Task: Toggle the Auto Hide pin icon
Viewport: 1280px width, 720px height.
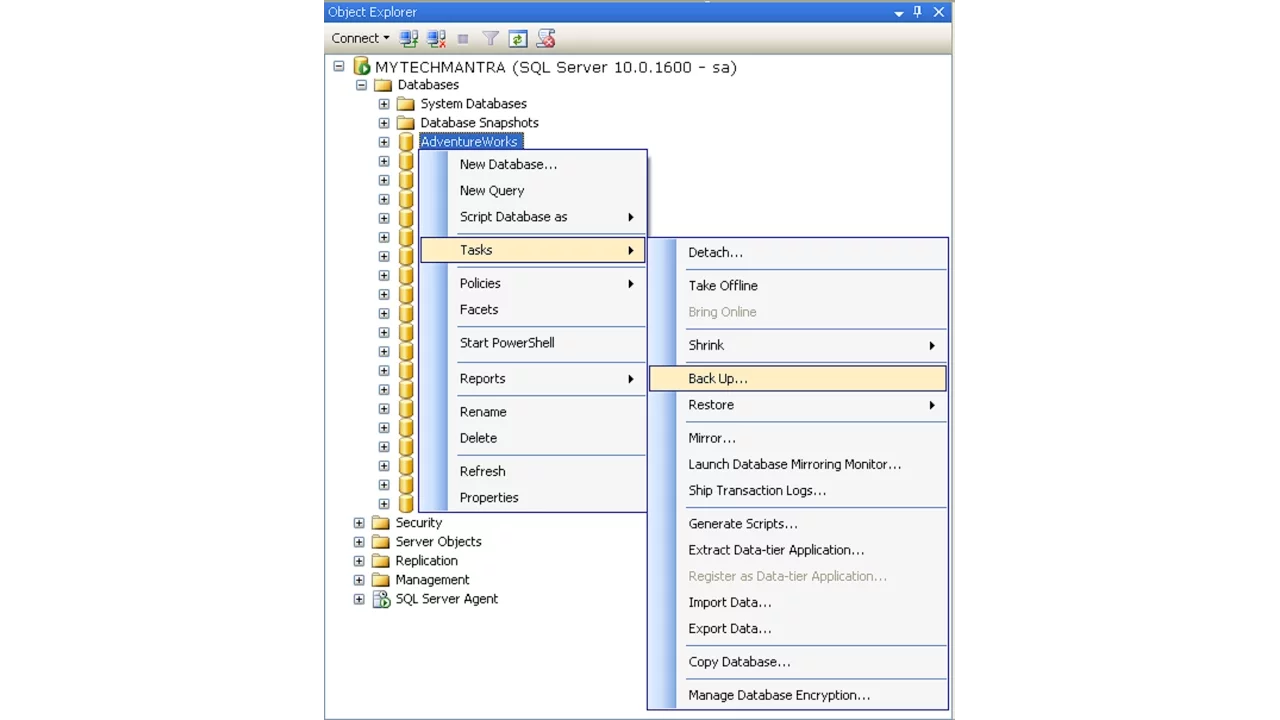Action: click(917, 12)
